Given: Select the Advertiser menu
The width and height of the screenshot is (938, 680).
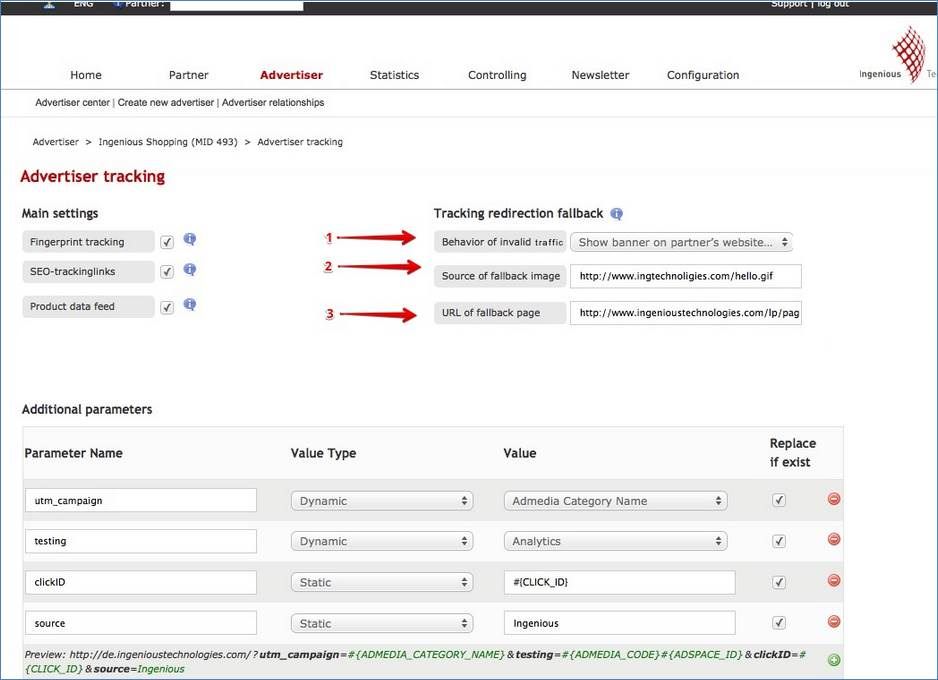Looking at the screenshot, I should [291, 75].
